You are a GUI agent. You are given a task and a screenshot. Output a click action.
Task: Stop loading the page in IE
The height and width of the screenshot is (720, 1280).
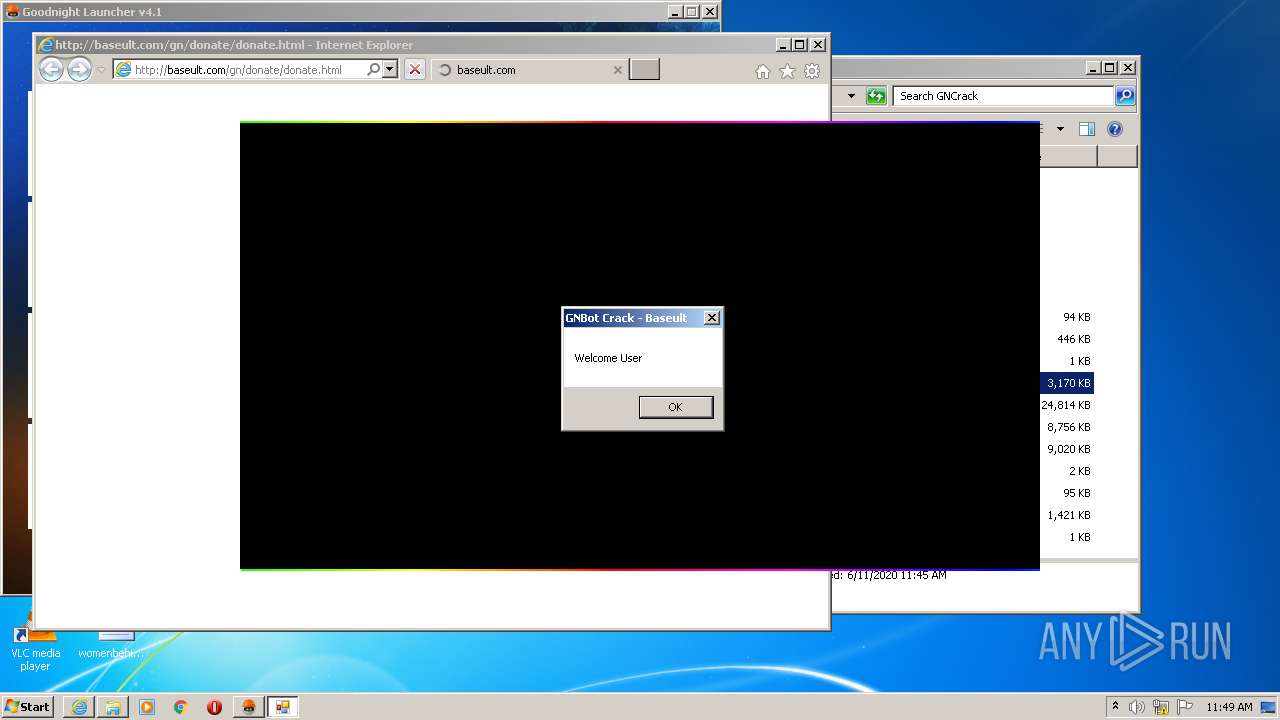click(415, 70)
